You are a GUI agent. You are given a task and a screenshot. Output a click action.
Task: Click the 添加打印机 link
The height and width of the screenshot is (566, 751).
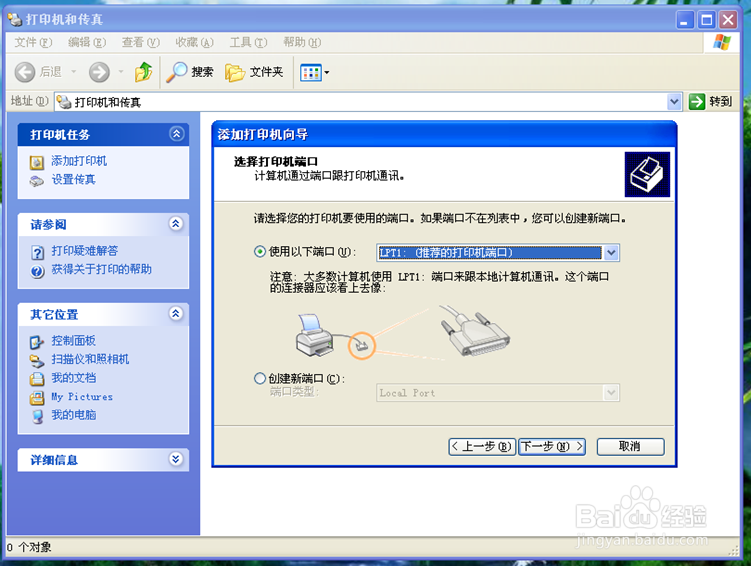pos(79,161)
